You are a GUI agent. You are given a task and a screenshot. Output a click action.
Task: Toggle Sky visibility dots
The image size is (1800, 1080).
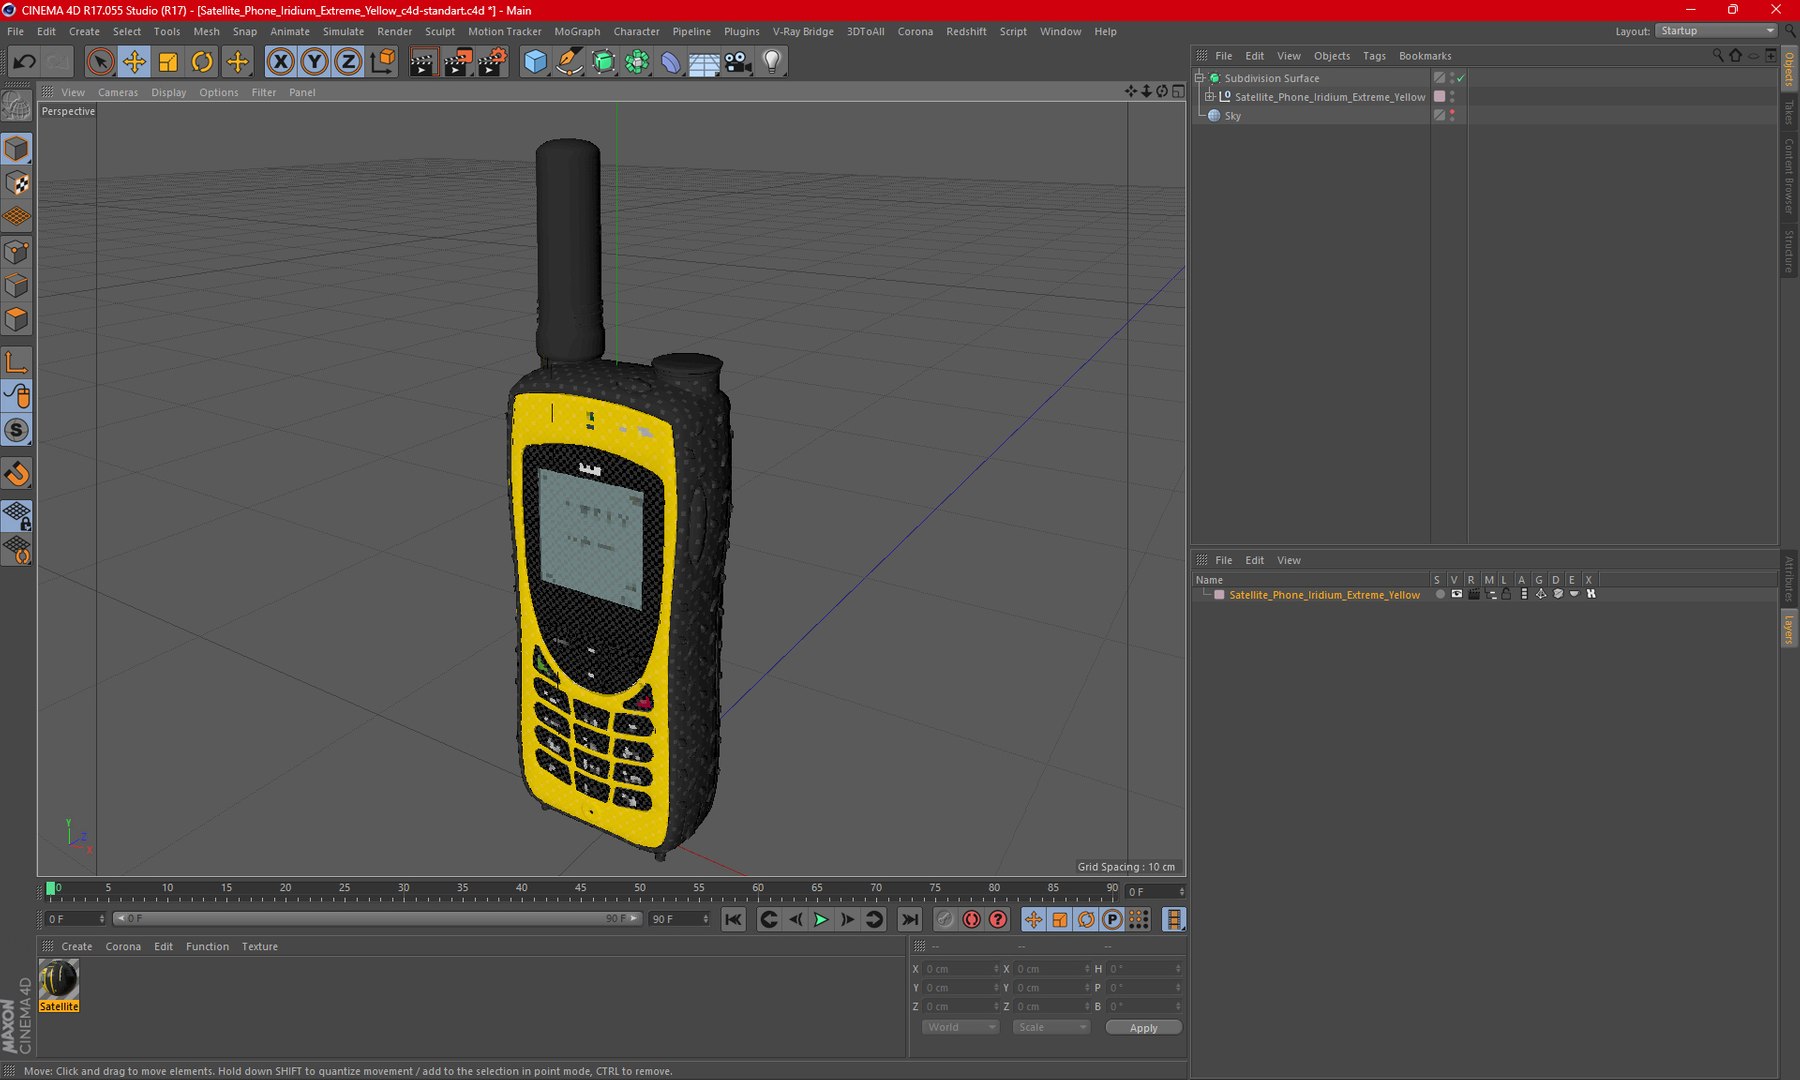pyautogui.click(x=1452, y=116)
